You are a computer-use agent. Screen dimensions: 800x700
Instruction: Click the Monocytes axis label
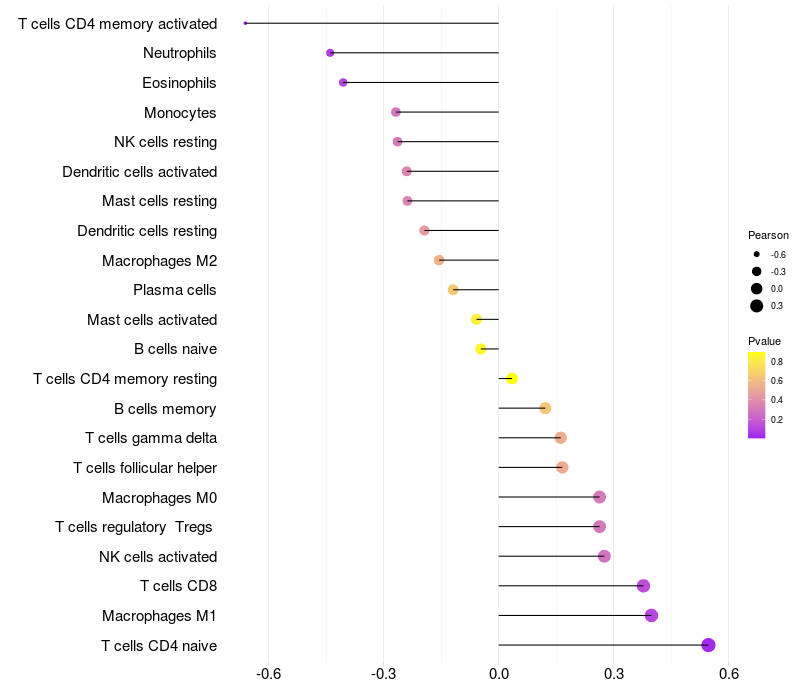pyautogui.click(x=180, y=112)
